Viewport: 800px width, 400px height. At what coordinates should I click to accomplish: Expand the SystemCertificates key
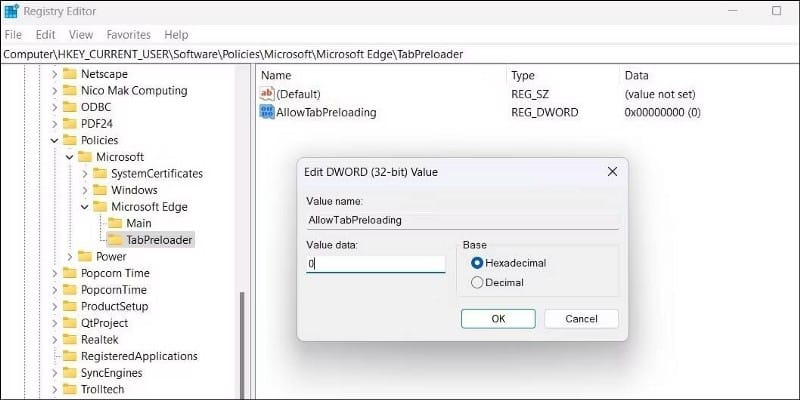click(x=85, y=174)
